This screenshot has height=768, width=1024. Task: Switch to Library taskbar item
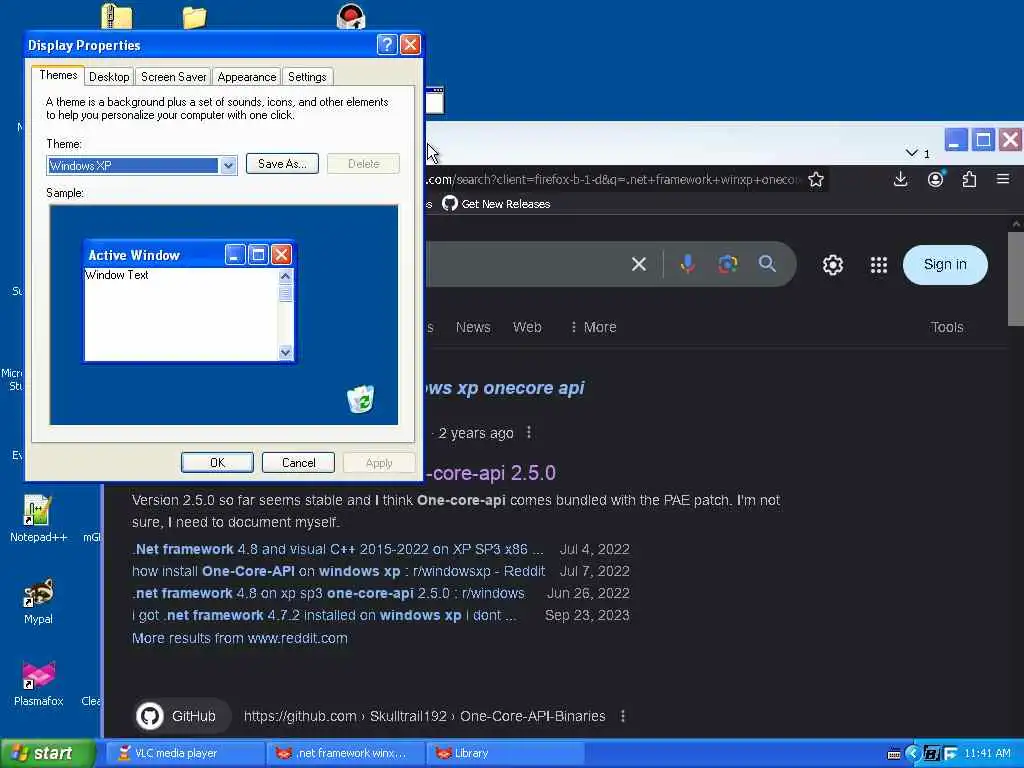[x=505, y=754]
